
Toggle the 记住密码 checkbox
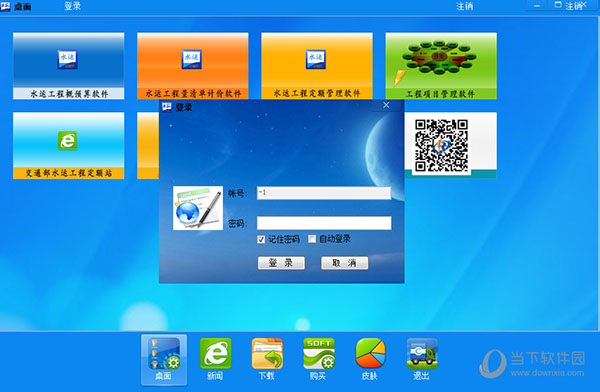[x=261, y=240]
